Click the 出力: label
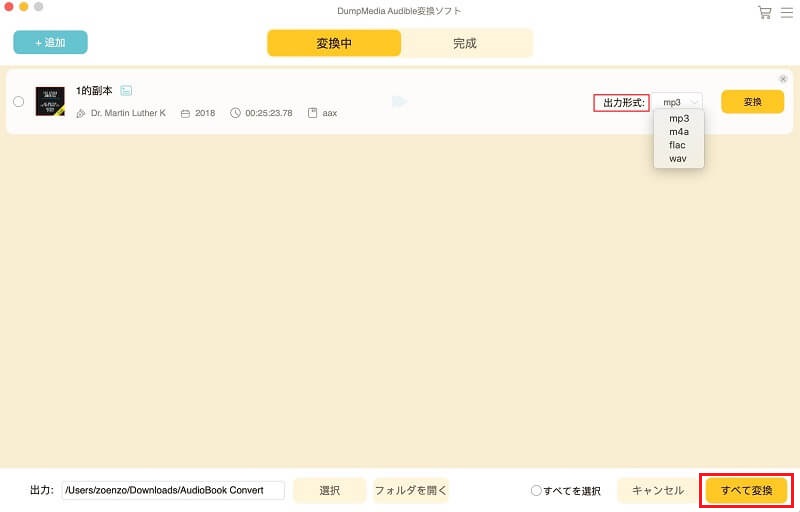The width and height of the screenshot is (800, 512). coord(42,491)
